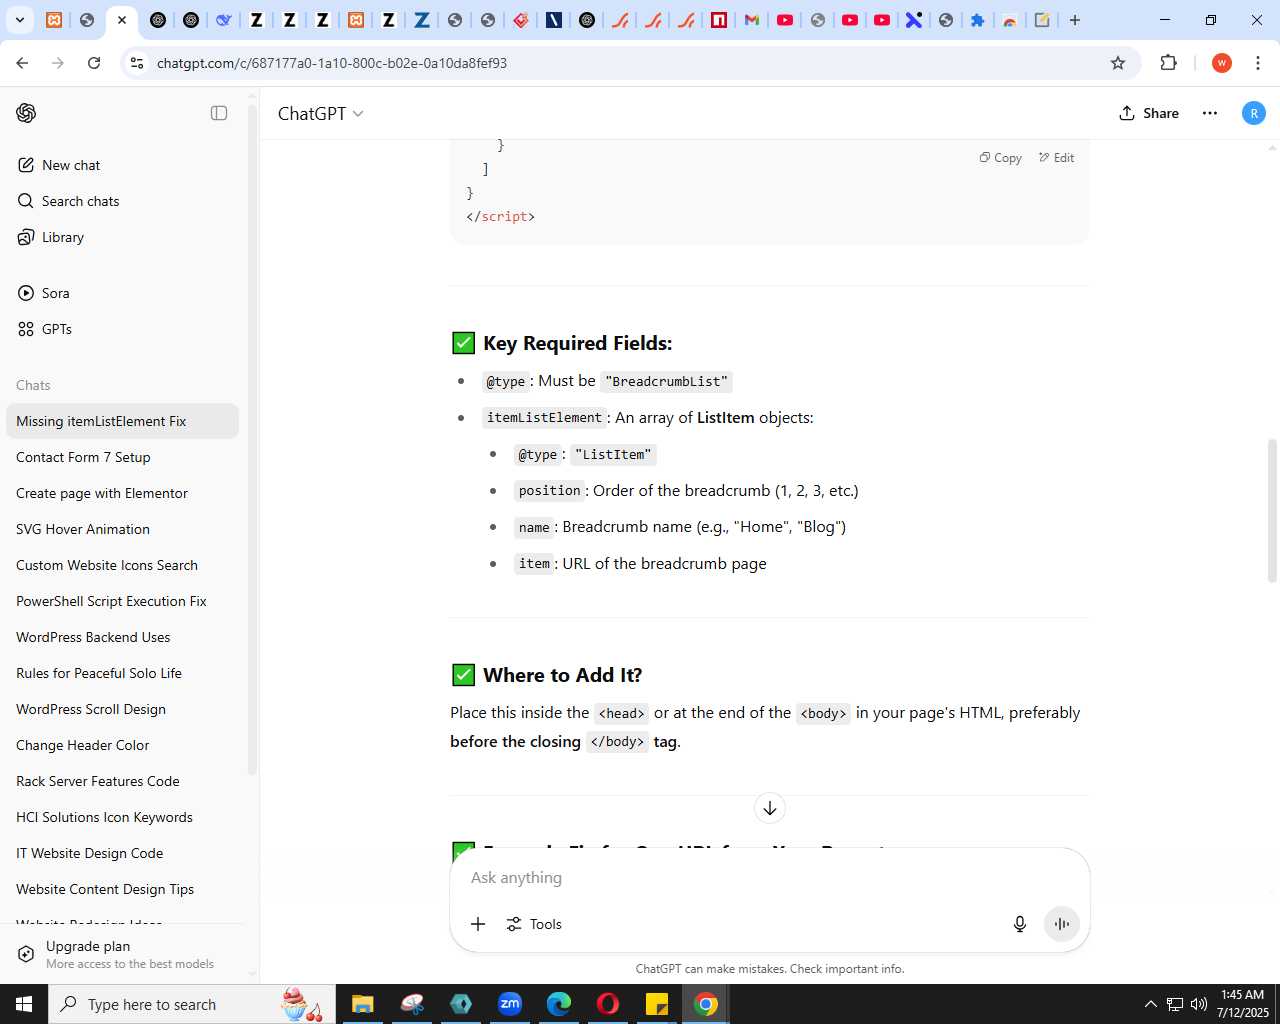Open the "Rack Server Features Code" chat
This screenshot has width=1280, height=1024.
(x=122, y=781)
